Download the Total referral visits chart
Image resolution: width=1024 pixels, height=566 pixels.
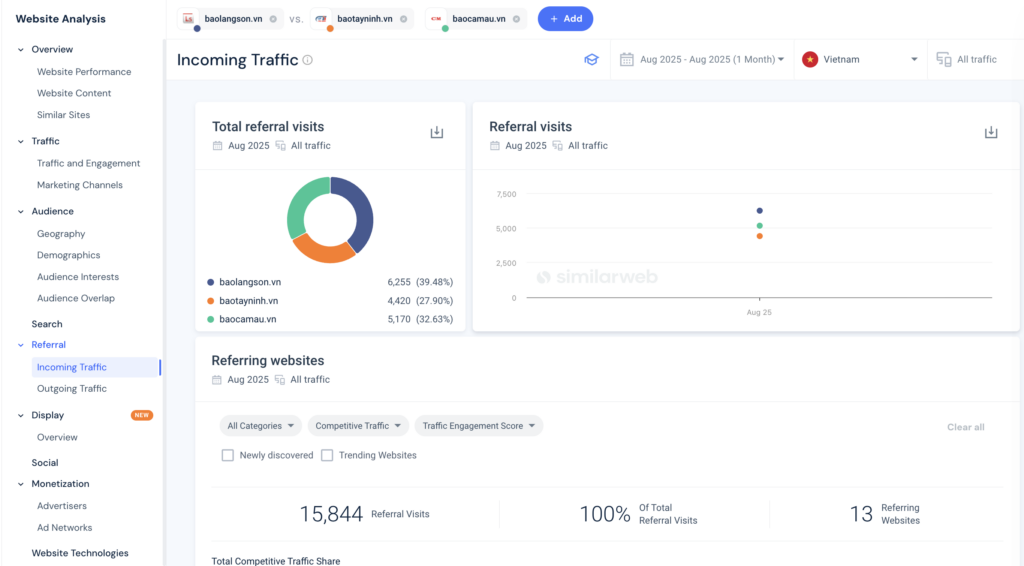click(x=436, y=133)
